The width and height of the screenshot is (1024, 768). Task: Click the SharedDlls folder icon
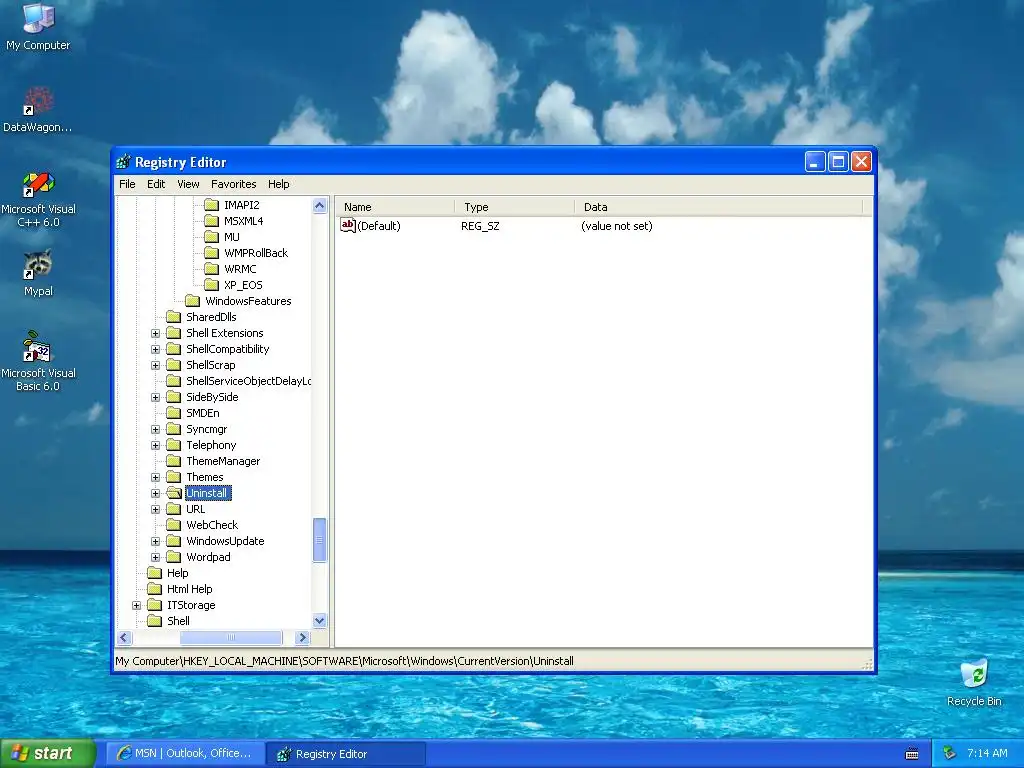pos(173,317)
